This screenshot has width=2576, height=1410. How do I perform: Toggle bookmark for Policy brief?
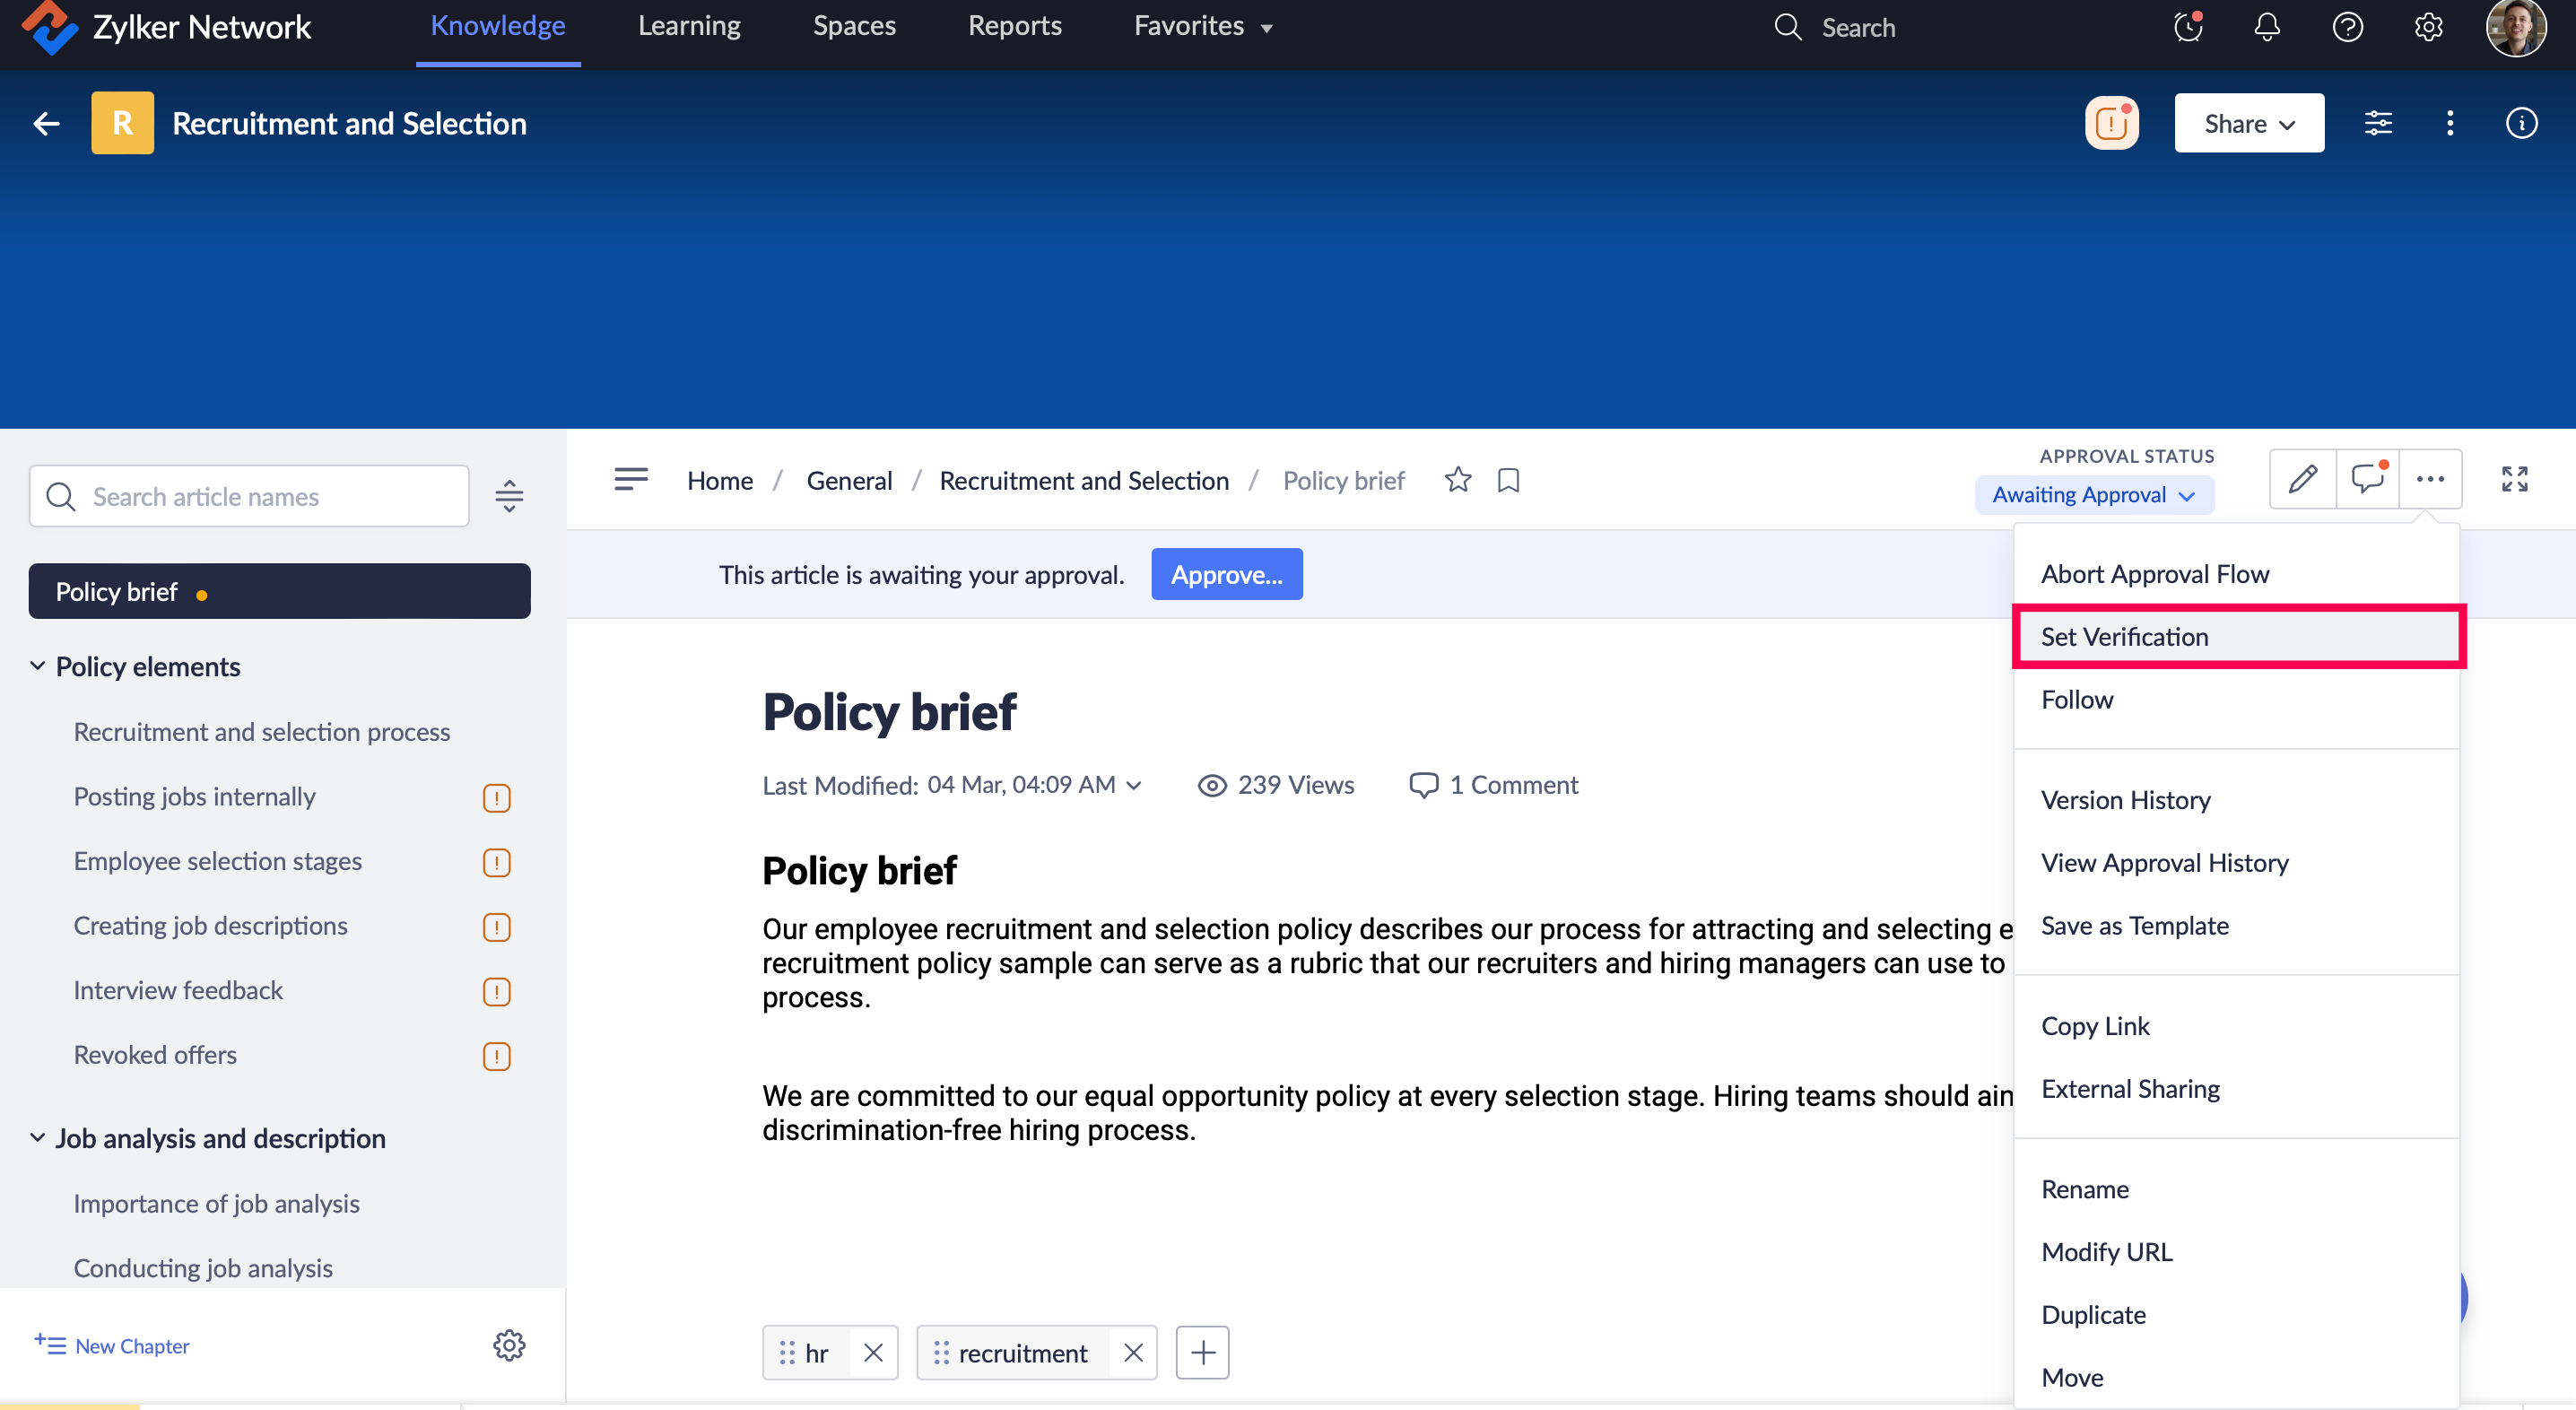(x=1508, y=480)
